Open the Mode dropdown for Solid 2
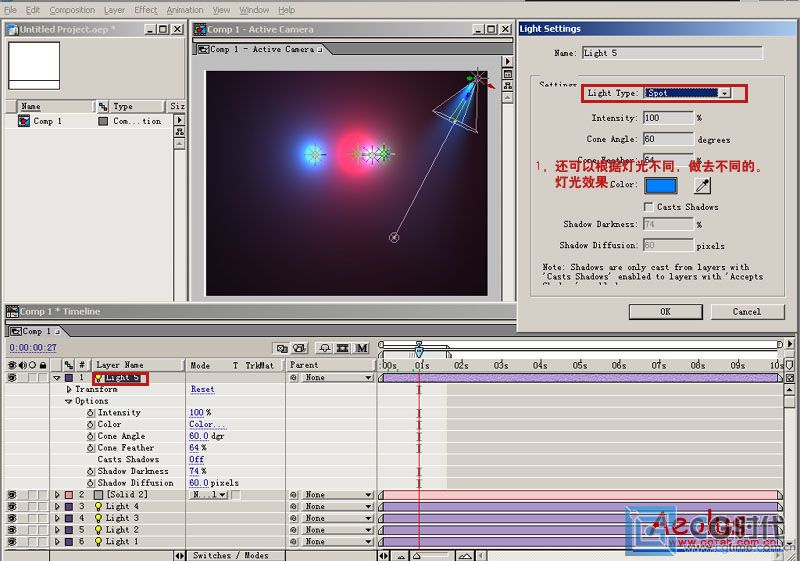Screen dimensions: 800x561 point(210,495)
